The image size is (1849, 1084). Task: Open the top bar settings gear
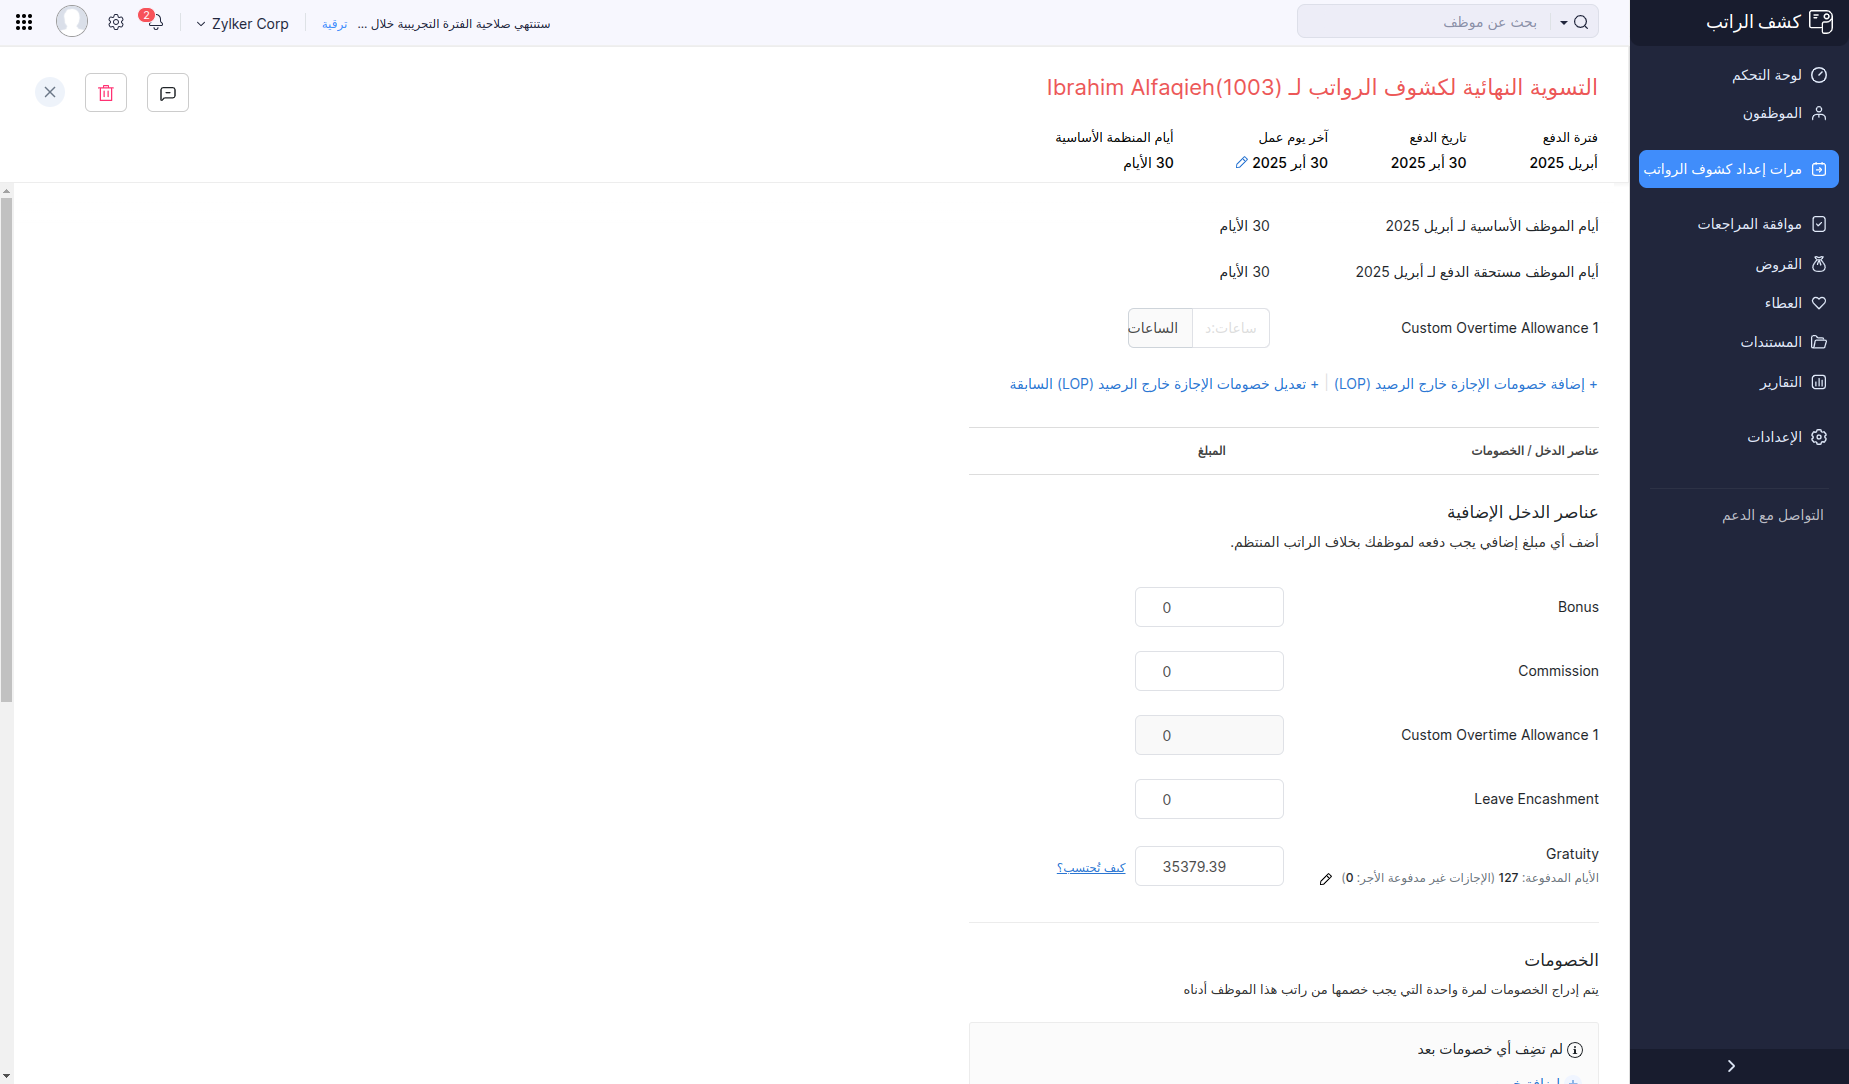115,21
